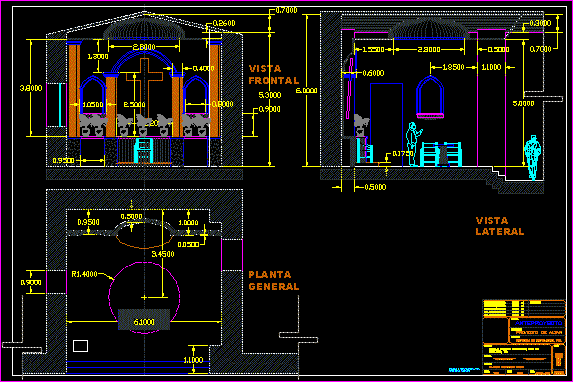Click the 1.8500 dimension in lateral view
Screen dimensions: 573x382
tap(453, 67)
